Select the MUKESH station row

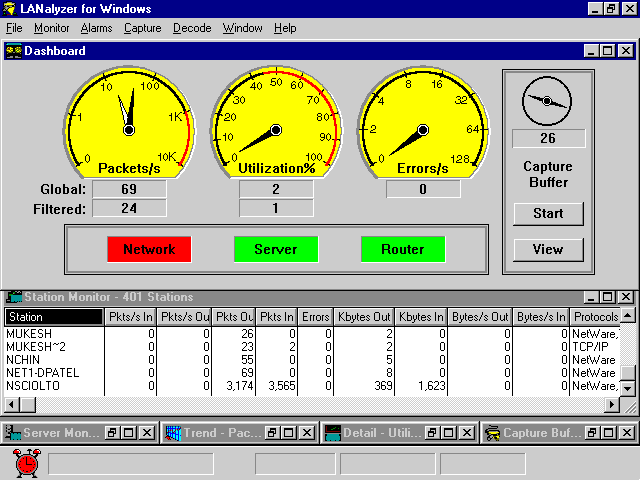(x=312, y=334)
